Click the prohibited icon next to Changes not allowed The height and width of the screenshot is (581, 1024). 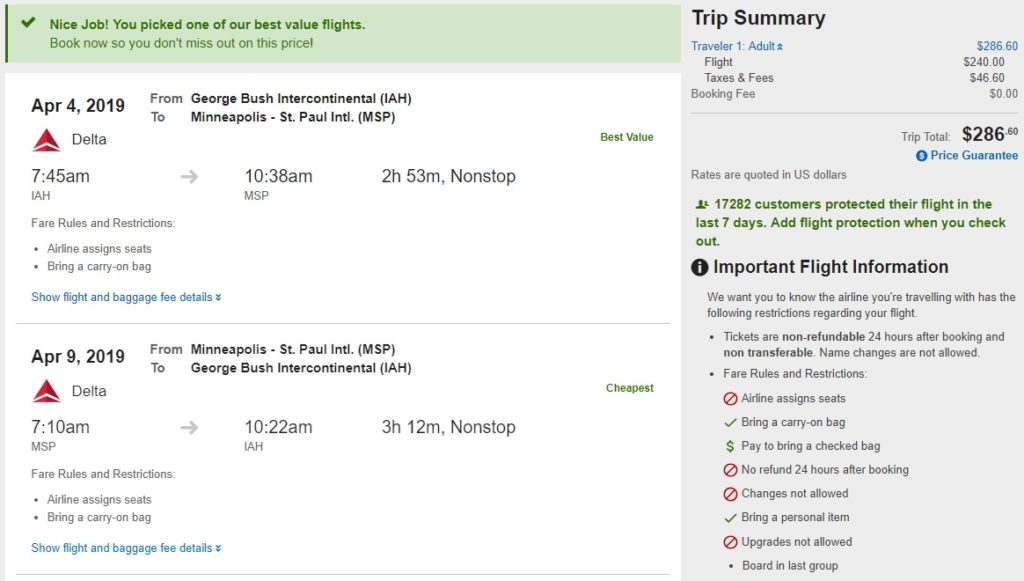[730, 494]
